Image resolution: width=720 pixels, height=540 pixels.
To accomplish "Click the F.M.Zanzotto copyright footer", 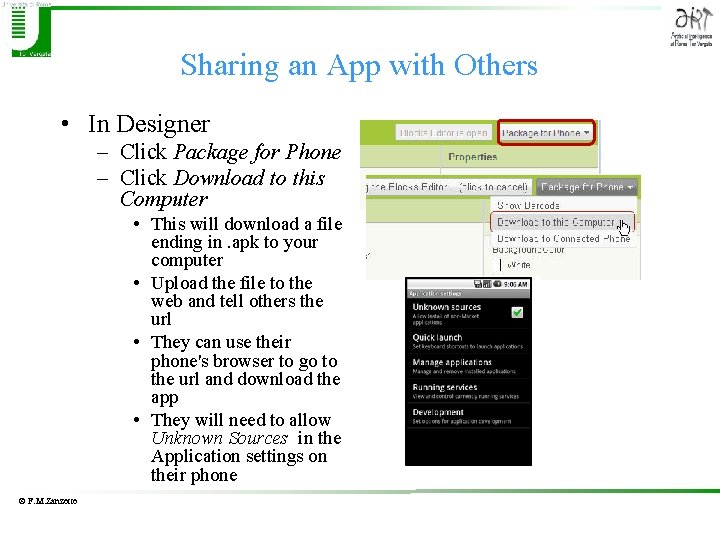I will pos(48,501).
